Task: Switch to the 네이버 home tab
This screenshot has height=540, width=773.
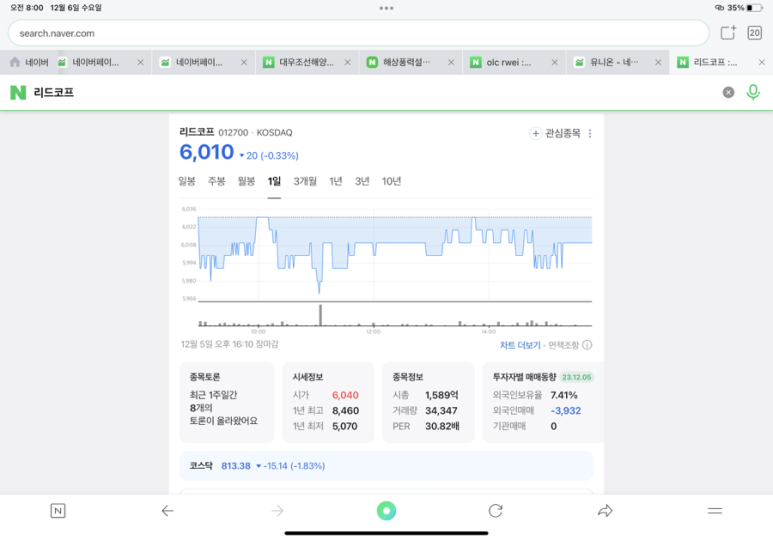Action: click(x=30, y=62)
